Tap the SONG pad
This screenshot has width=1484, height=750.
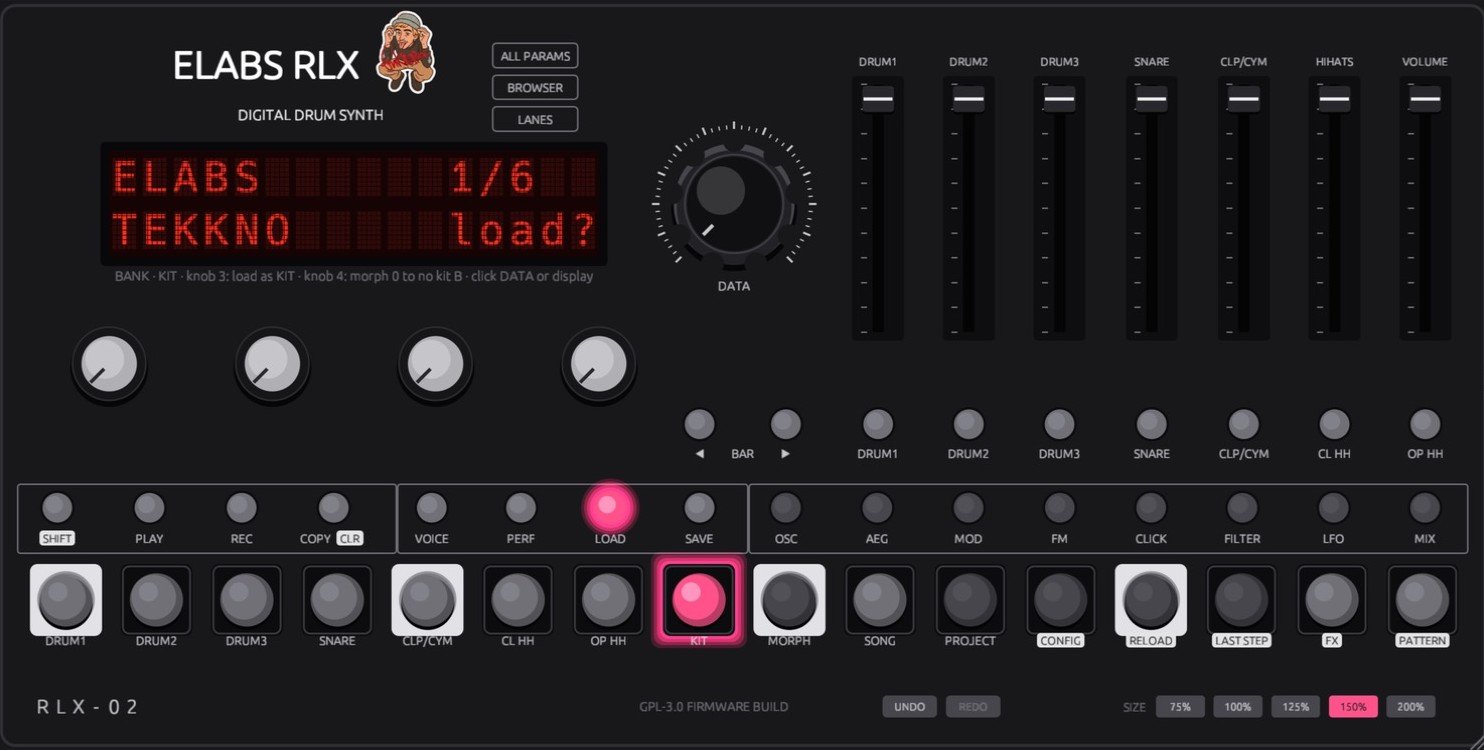[880, 600]
